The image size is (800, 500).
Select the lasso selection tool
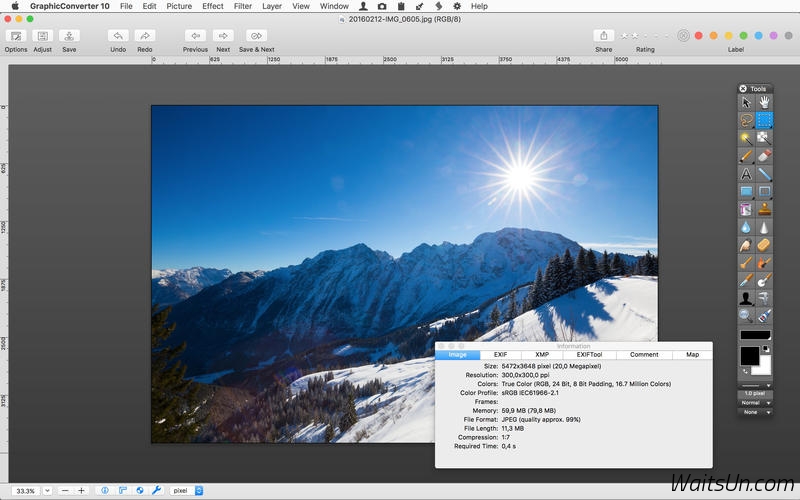pos(746,120)
